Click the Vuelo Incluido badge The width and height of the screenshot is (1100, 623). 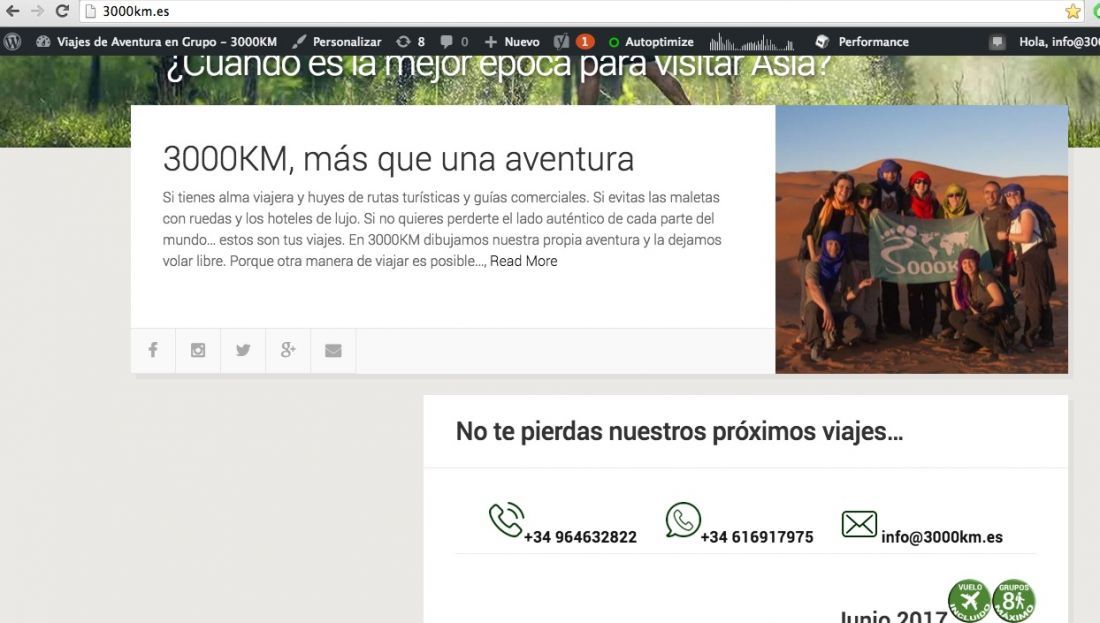970,601
